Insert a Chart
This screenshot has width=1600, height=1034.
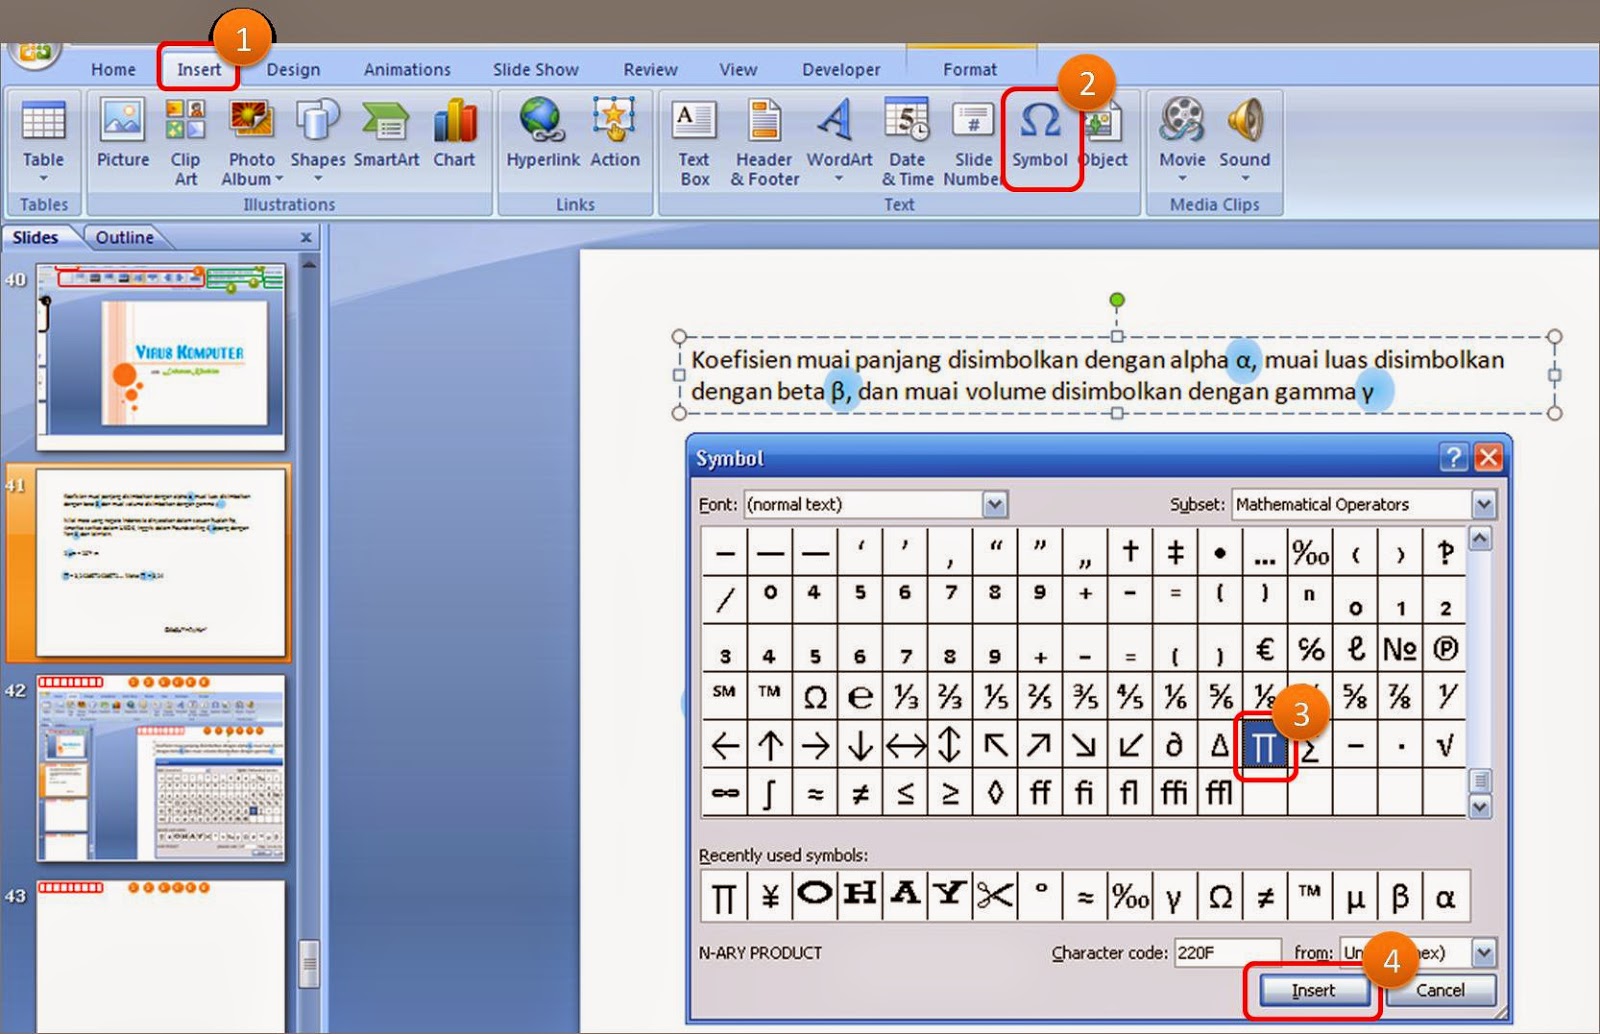click(455, 135)
